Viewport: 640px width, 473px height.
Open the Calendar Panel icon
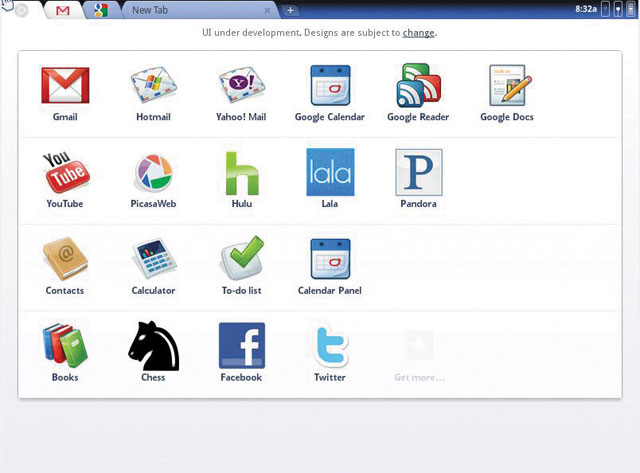point(330,259)
